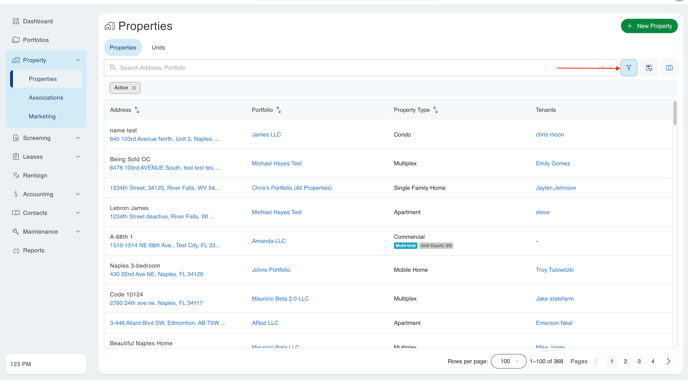Switch to the Units tab
688x380 pixels.
click(158, 47)
